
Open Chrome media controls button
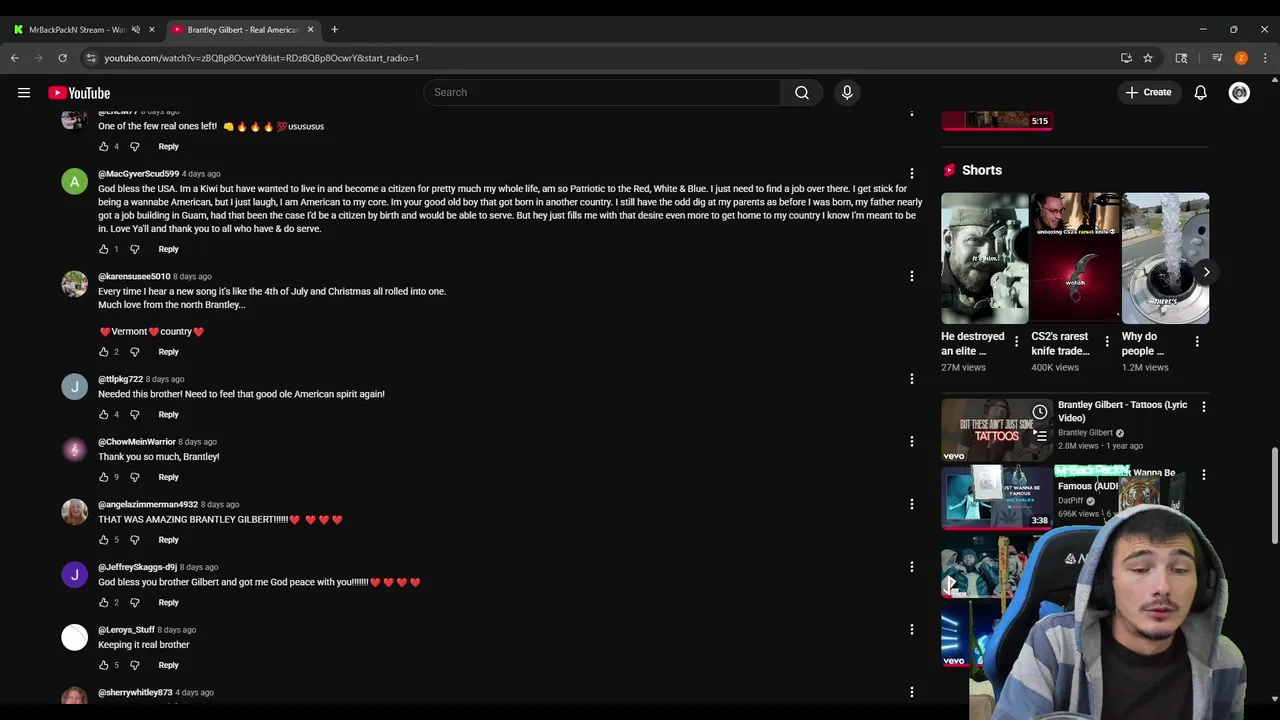(1217, 58)
